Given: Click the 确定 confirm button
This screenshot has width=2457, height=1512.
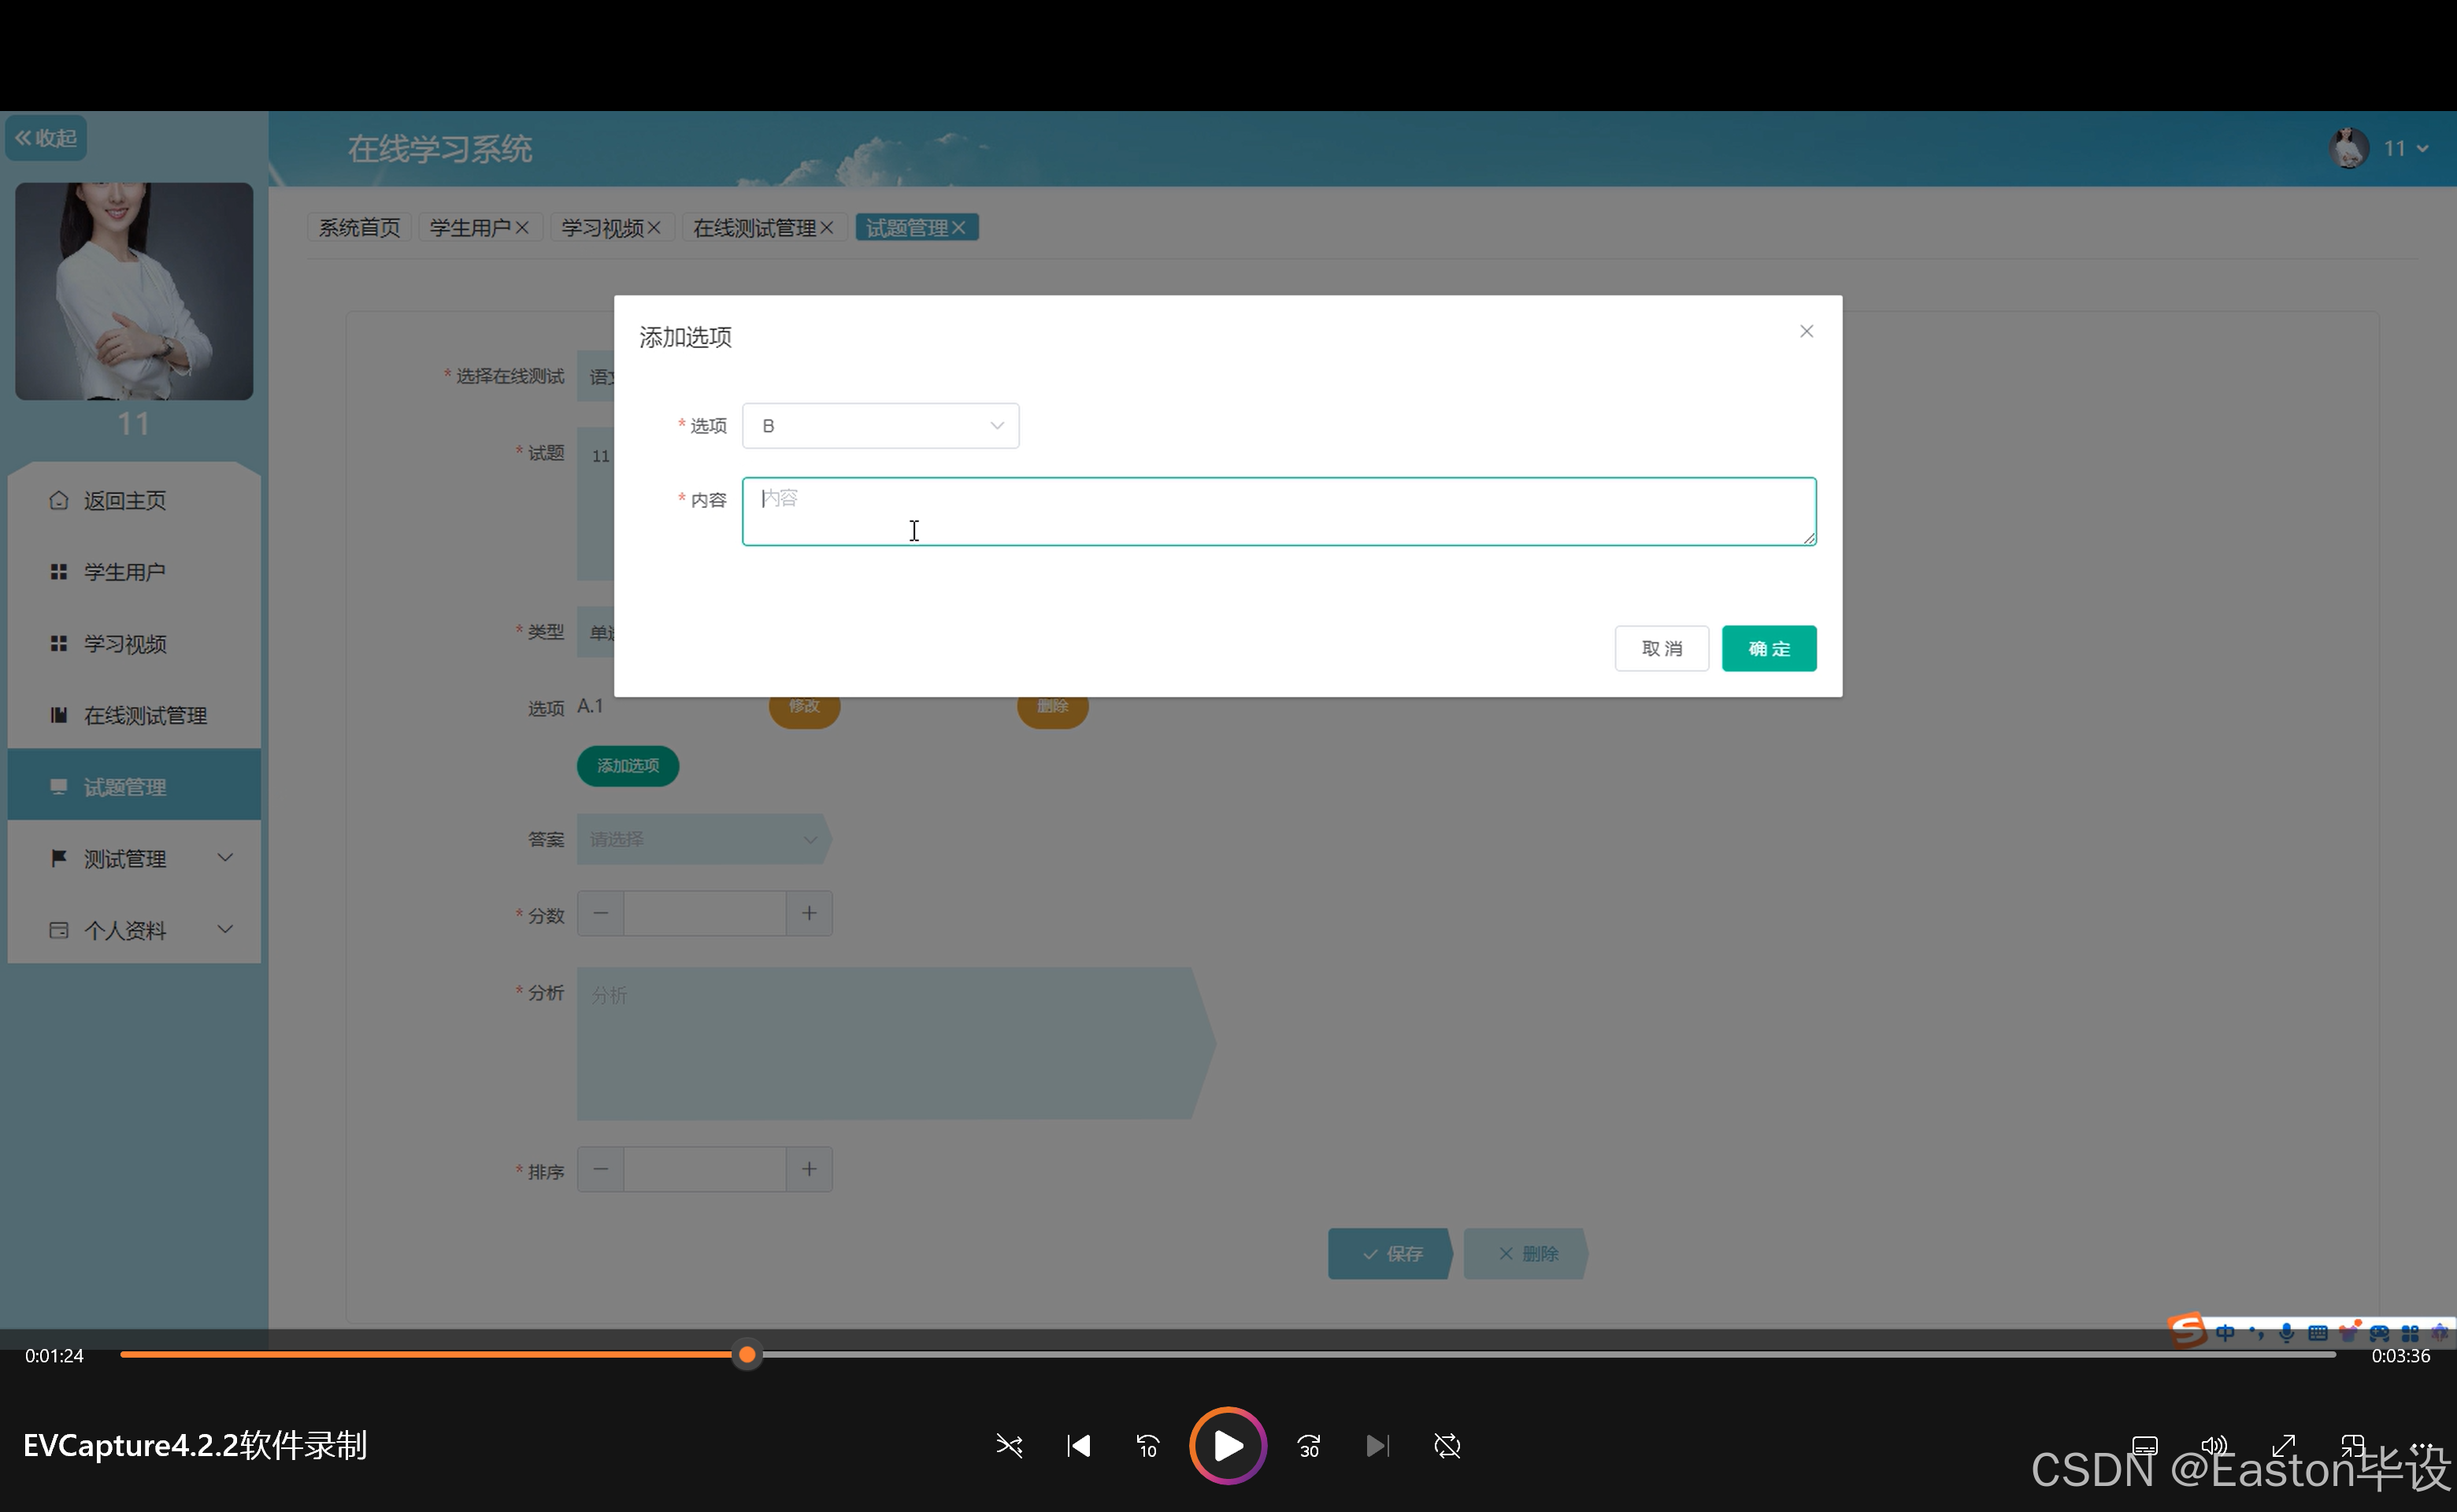Looking at the screenshot, I should point(1768,649).
